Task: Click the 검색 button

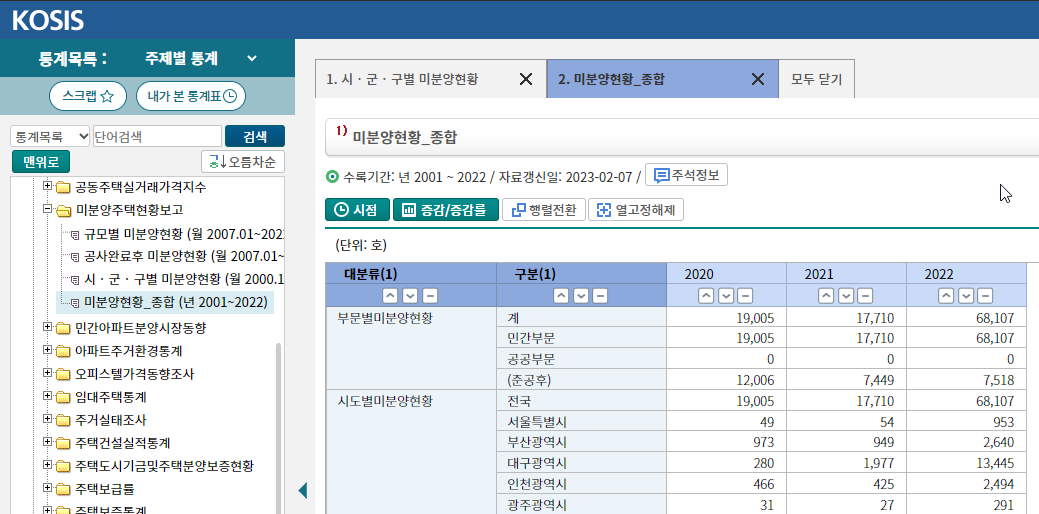Action: 255,136
